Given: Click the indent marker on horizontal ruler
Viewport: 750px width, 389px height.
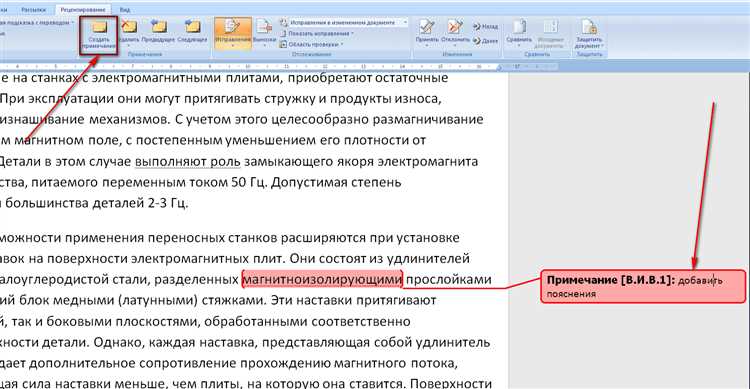Looking at the screenshot, I should (x=500, y=67).
